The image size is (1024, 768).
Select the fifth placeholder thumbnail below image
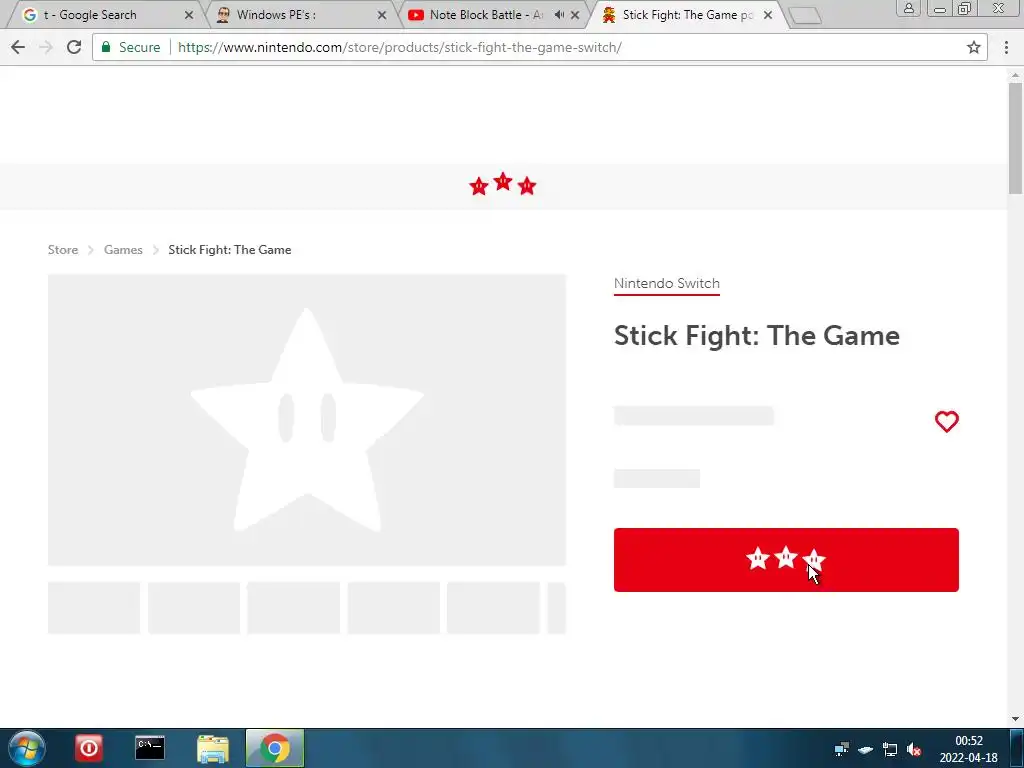(493, 608)
